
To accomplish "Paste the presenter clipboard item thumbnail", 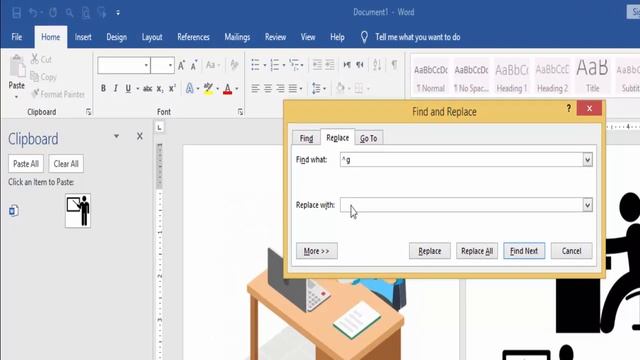I will [x=78, y=211].
